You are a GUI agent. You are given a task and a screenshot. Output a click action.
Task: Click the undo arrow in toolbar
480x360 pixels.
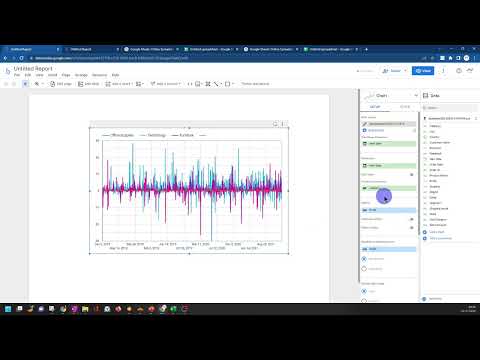coord(6,84)
